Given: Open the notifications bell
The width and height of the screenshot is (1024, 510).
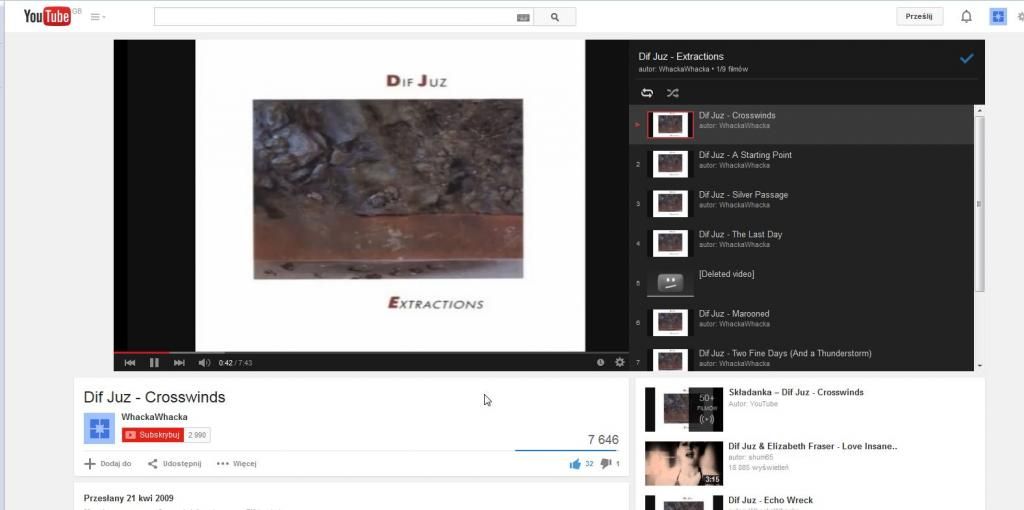Looking at the screenshot, I should pyautogui.click(x=967, y=17).
